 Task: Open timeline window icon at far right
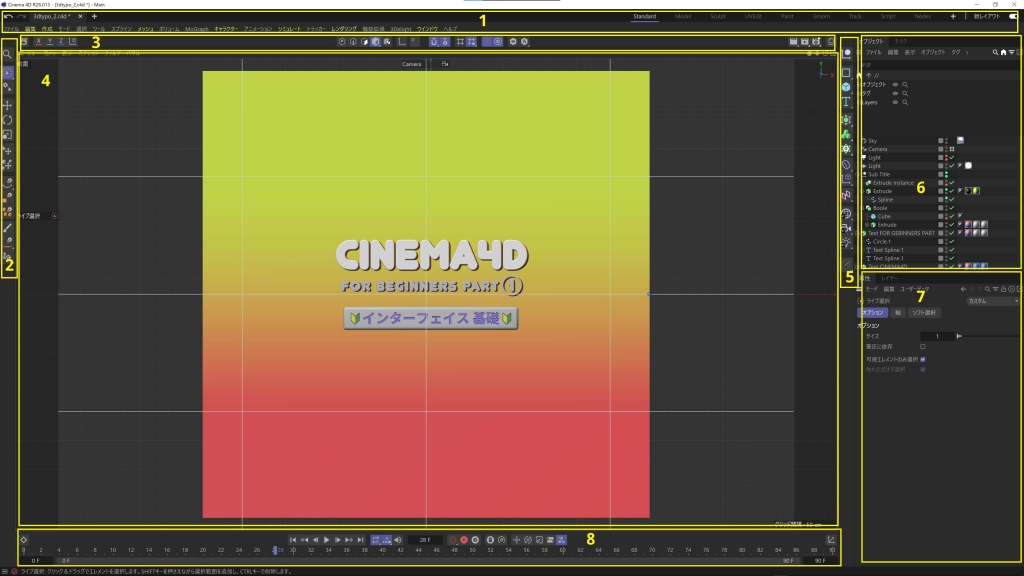[831, 540]
